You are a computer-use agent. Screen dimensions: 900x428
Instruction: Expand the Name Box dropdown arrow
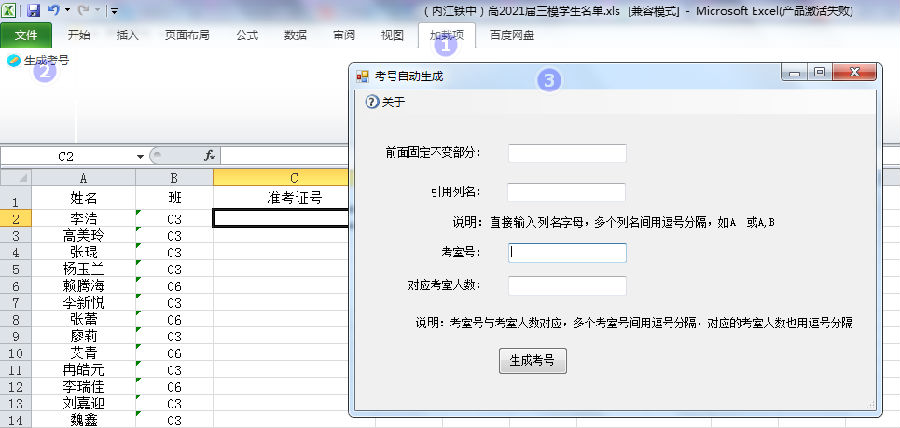(x=140, y=157)
